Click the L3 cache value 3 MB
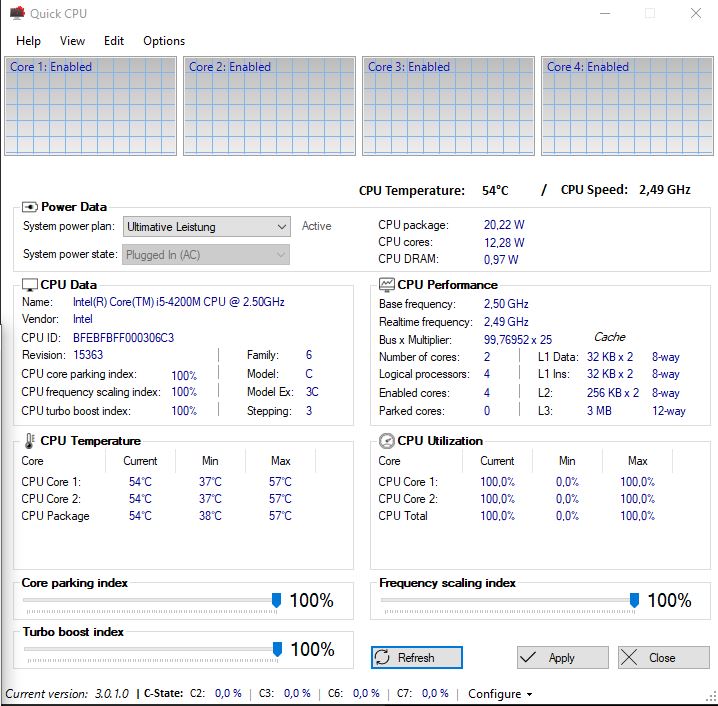 tap(599, 411)
